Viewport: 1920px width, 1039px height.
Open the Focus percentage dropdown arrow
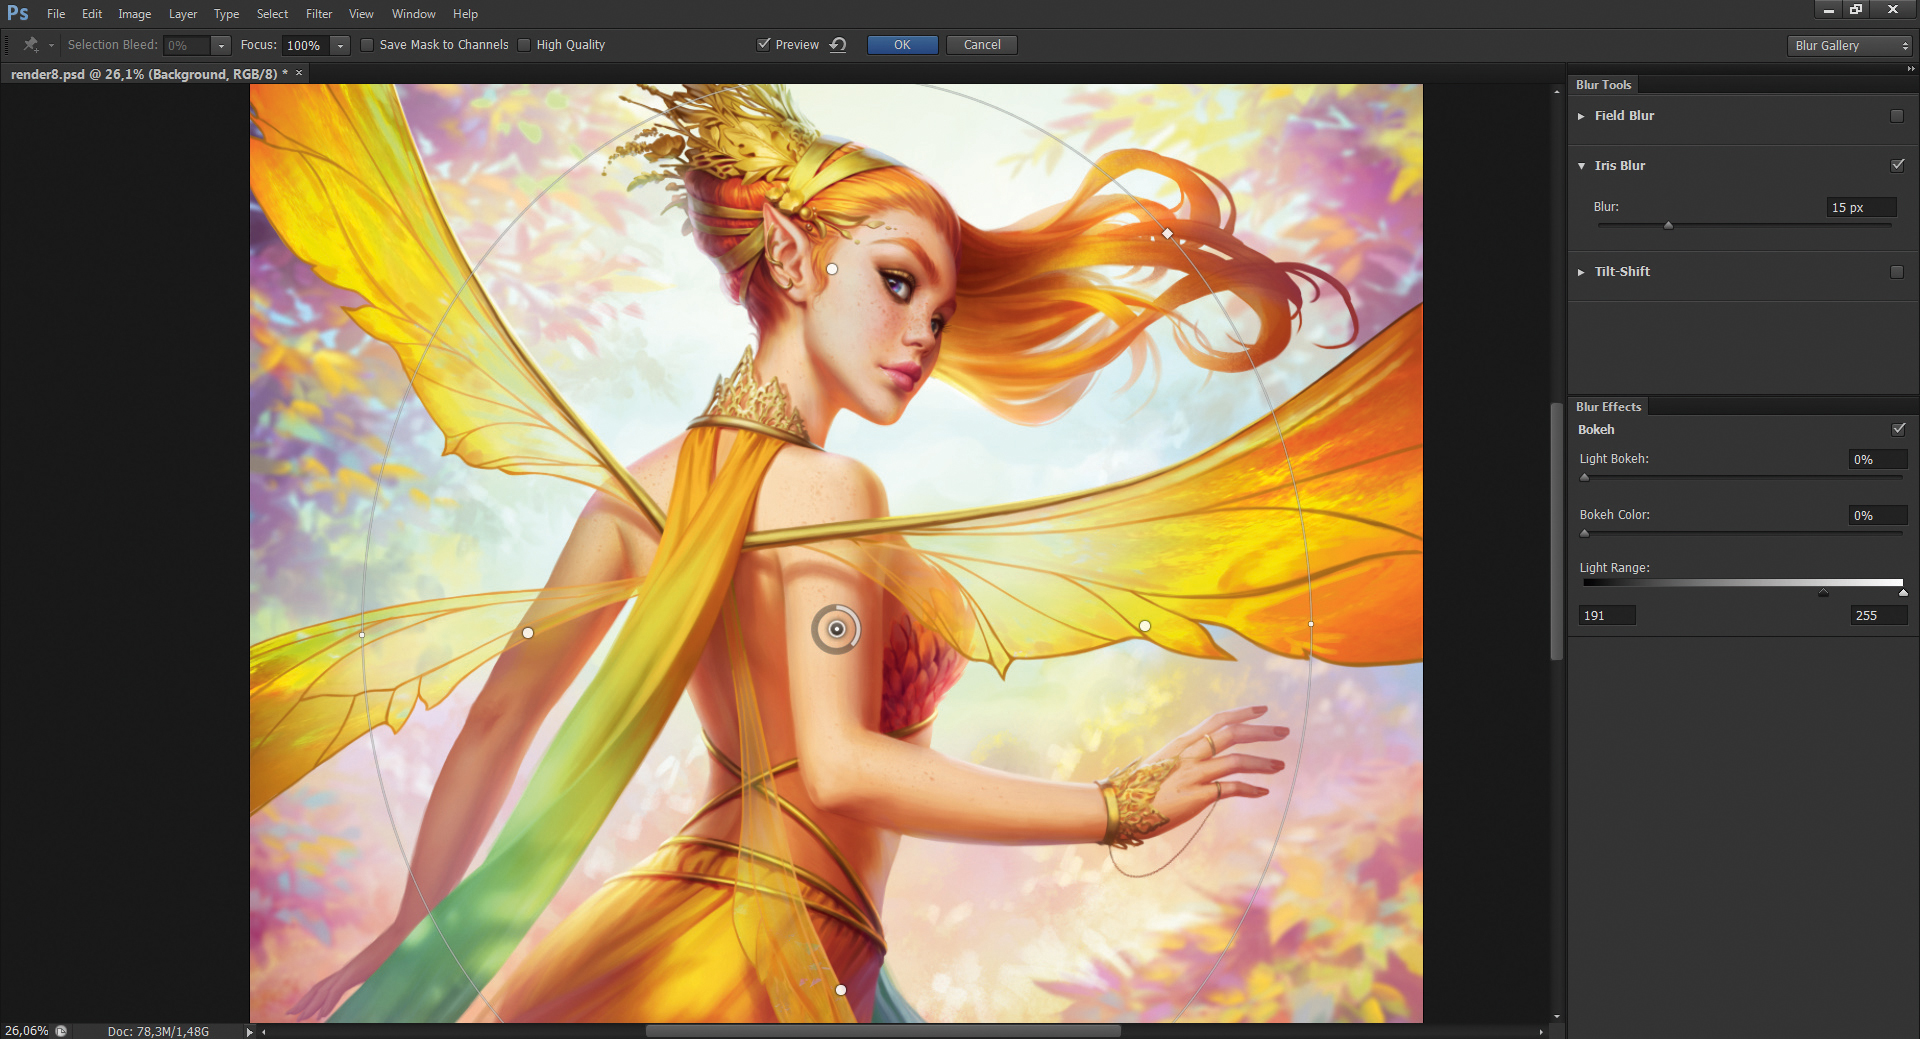point(340,46)
